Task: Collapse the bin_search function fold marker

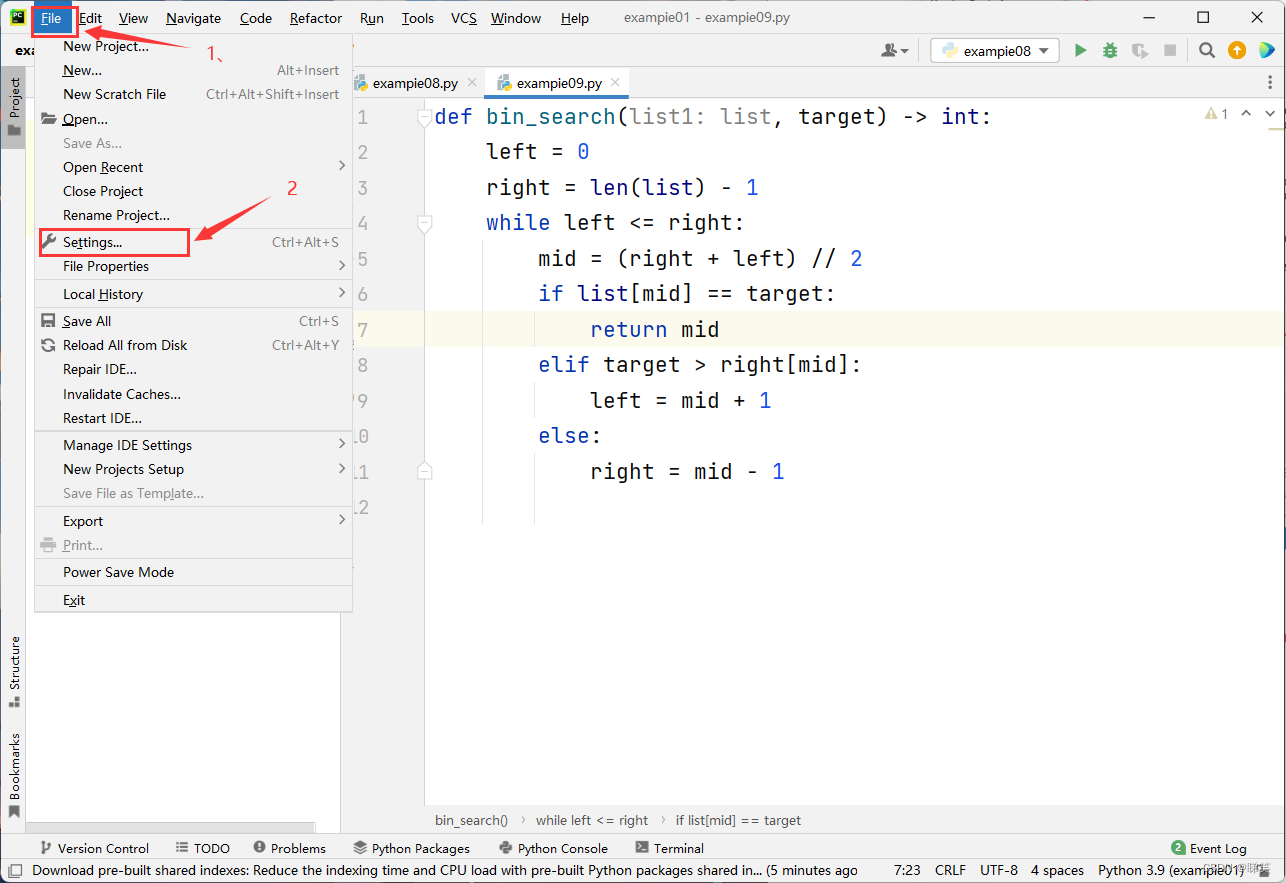Action: [x=424, y=117]
